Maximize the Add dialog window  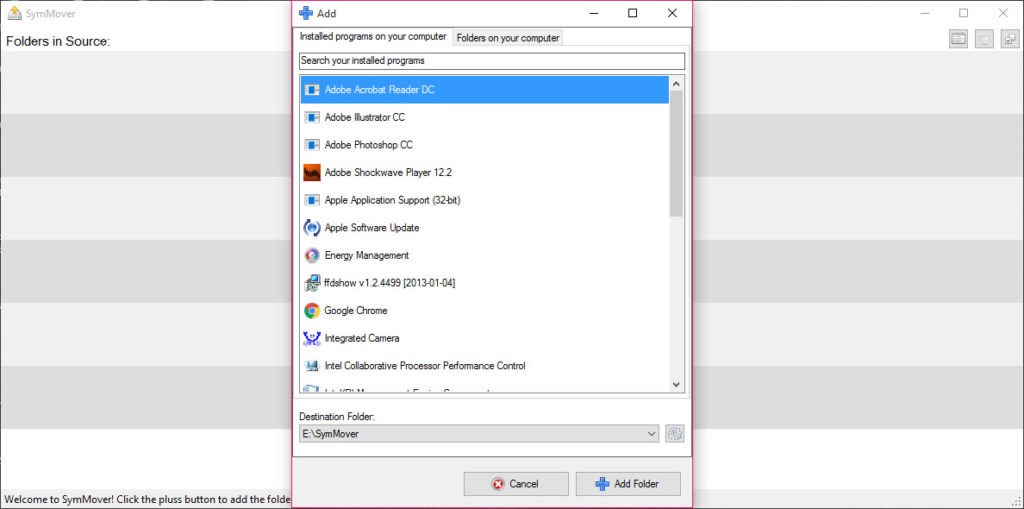tap(632, 13)
